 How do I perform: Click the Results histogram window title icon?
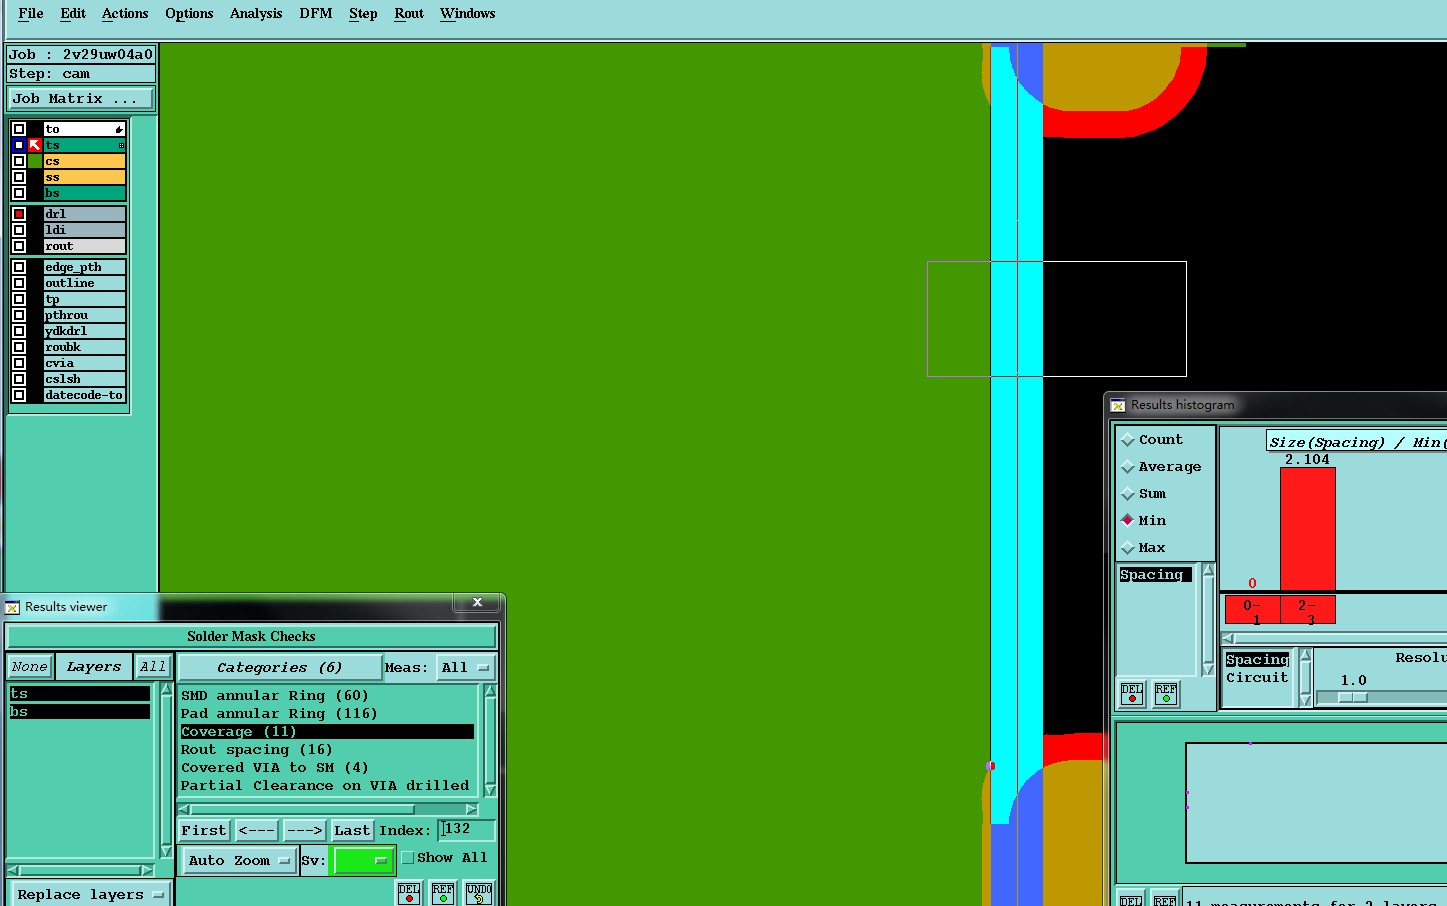click(1118, 405)
